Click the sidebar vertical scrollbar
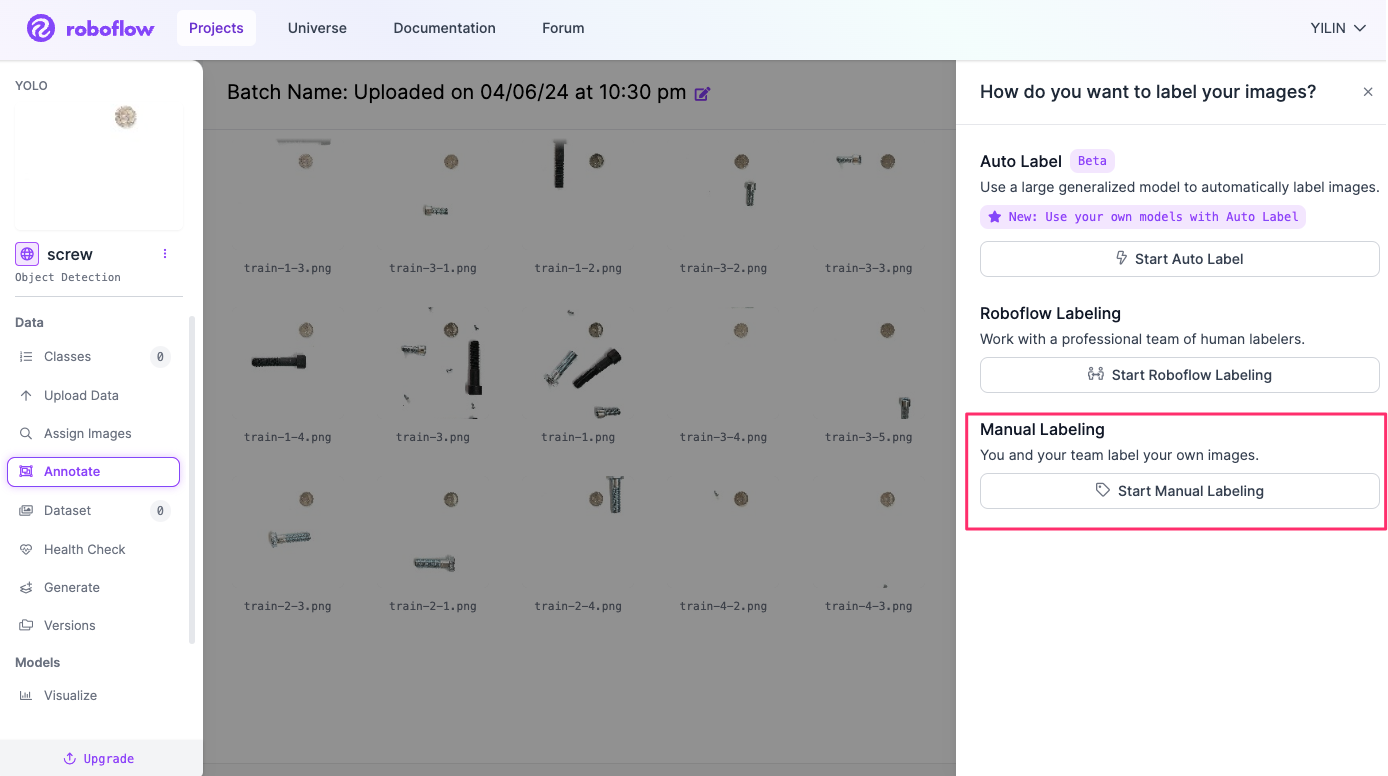 (192, 480)
